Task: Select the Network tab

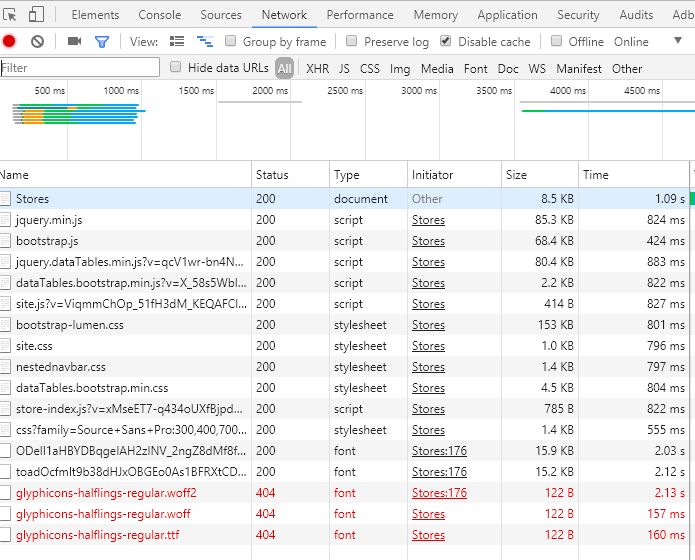Action: point(284,15)
